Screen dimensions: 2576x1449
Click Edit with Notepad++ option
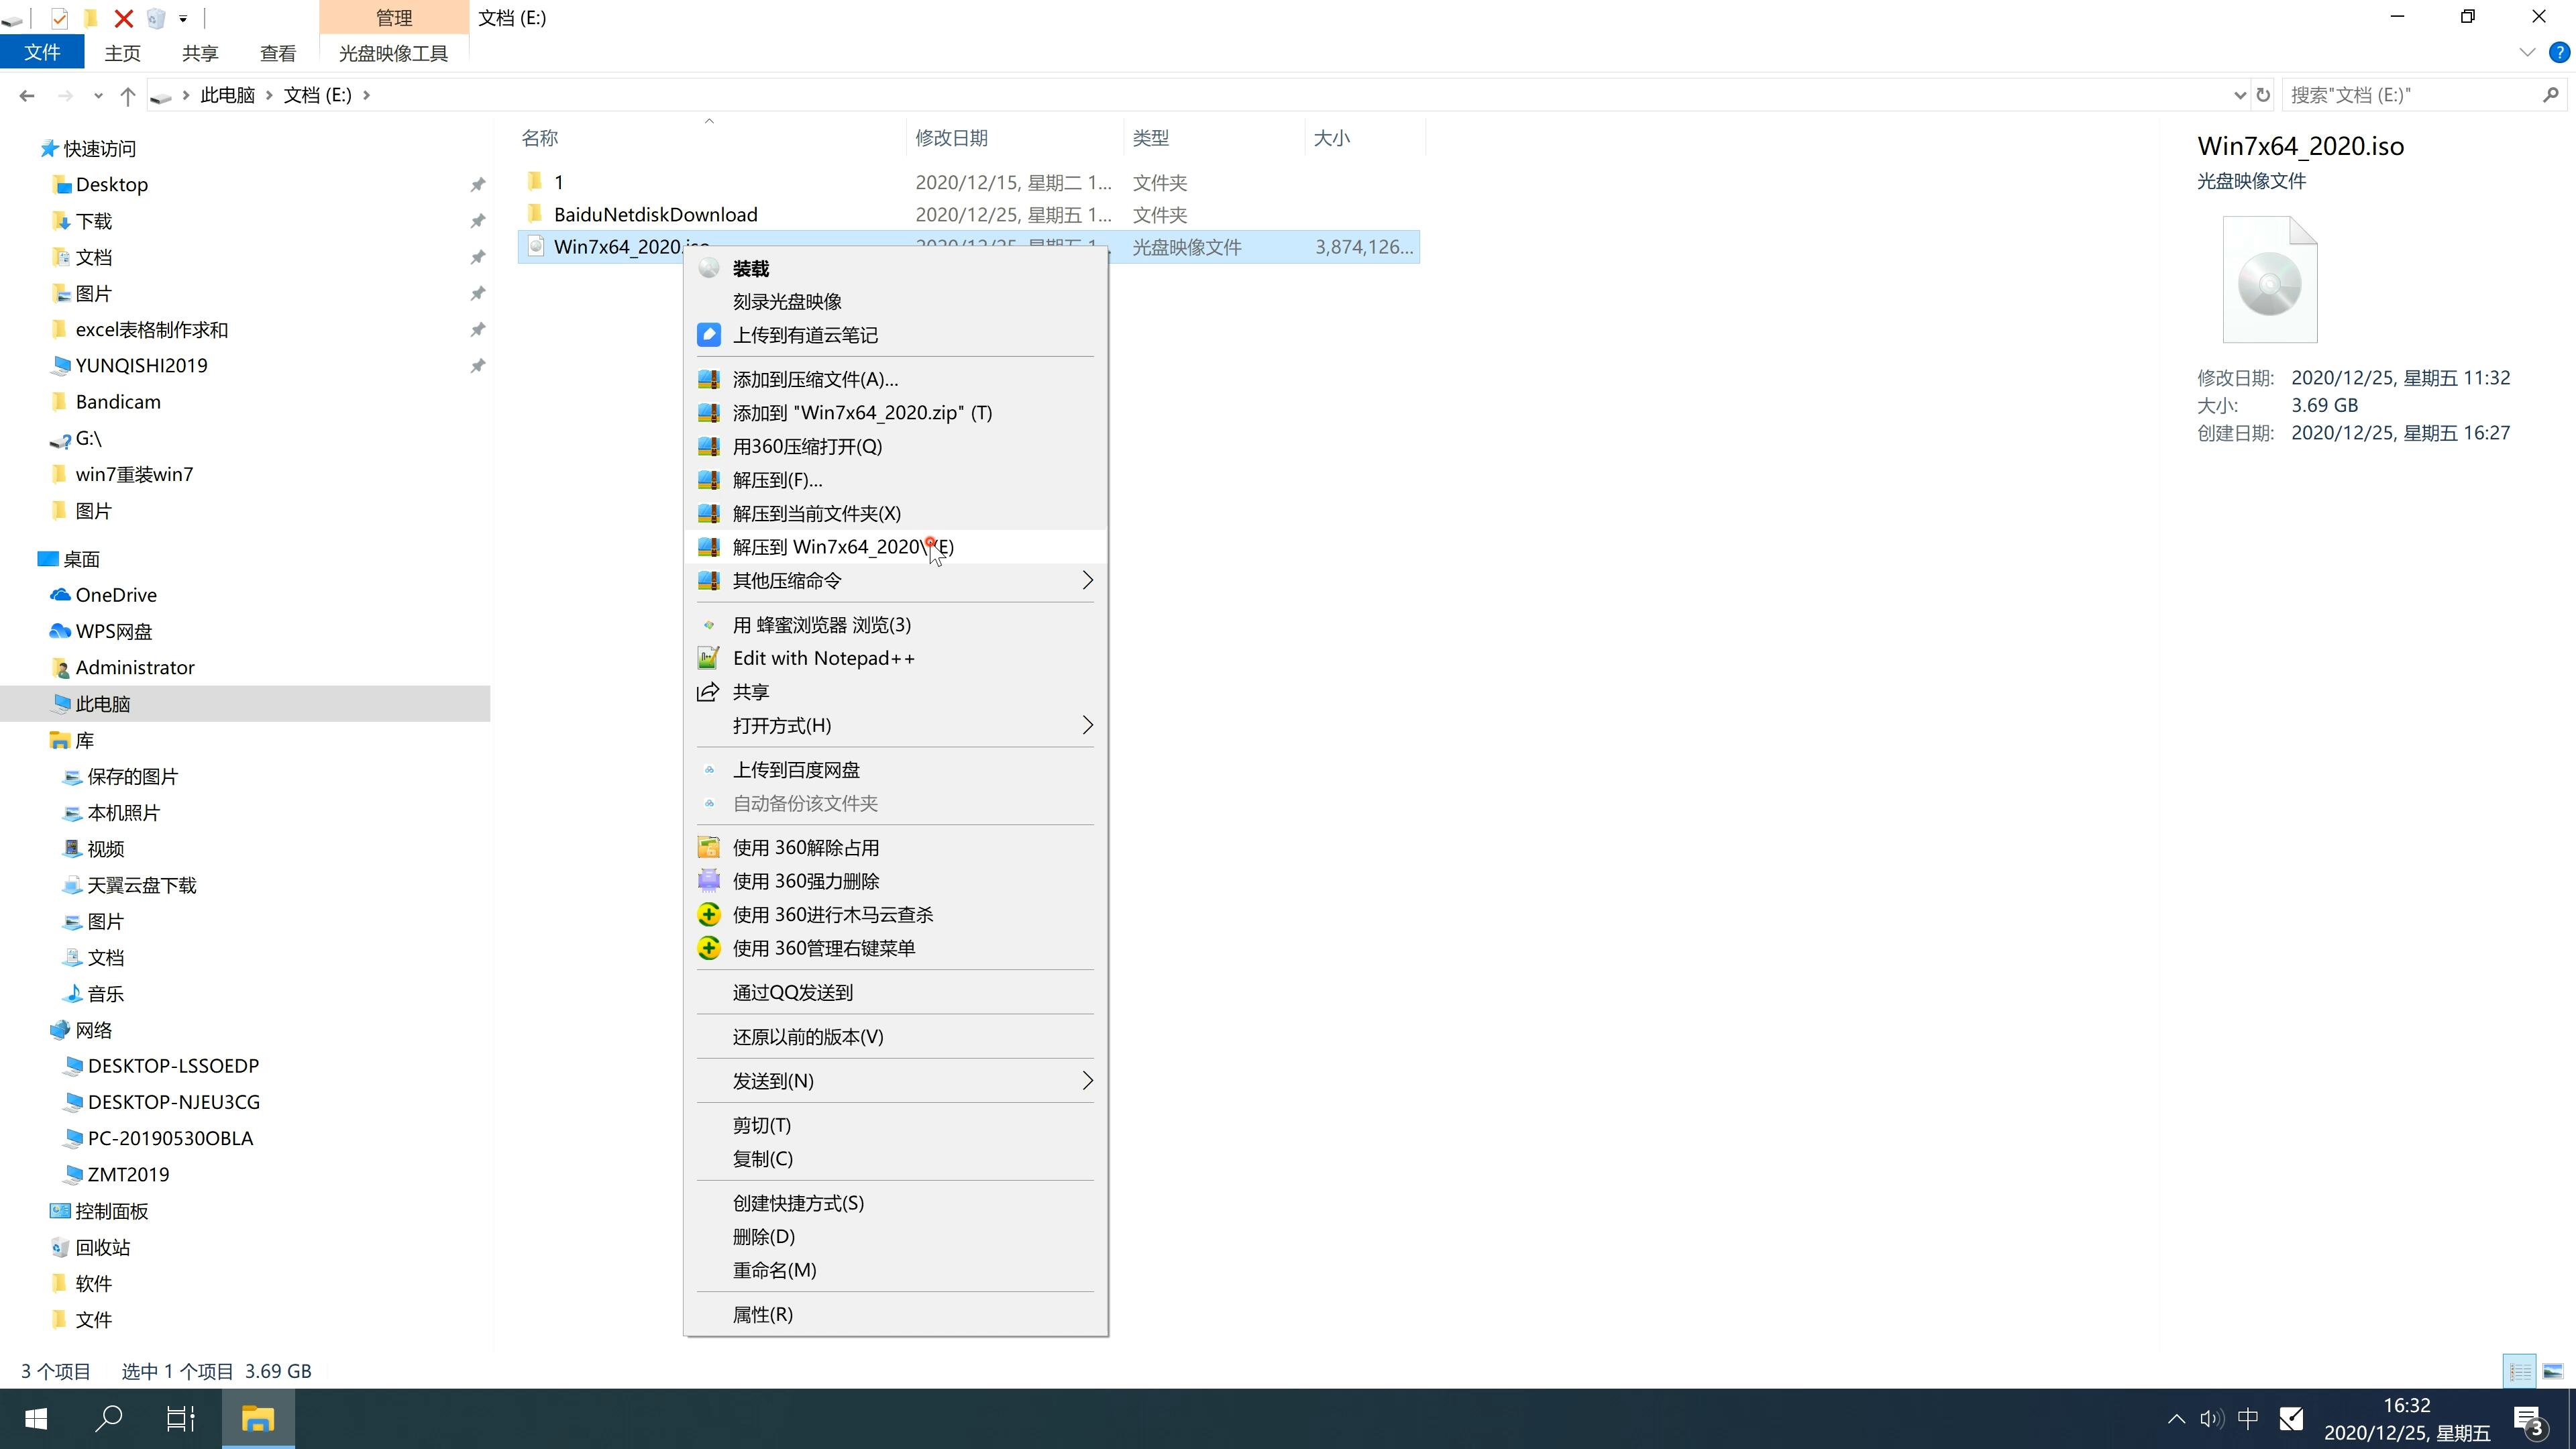[x=824, y=656]
